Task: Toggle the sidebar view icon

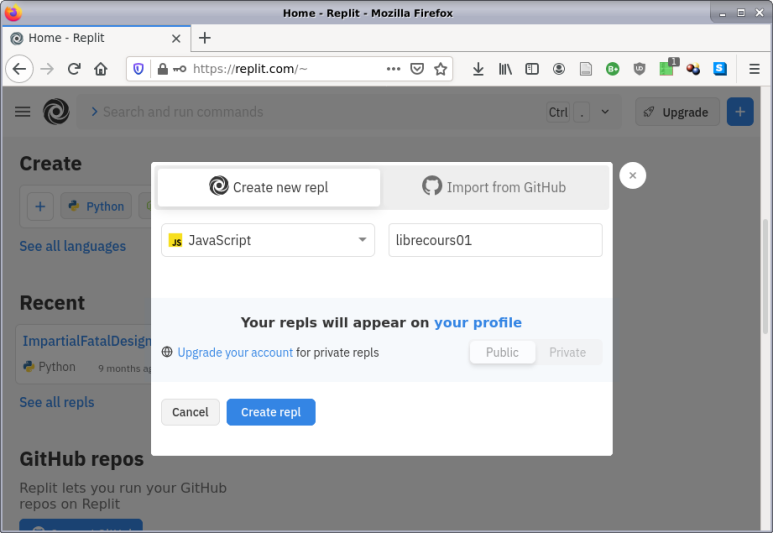Action: [532, 69]
